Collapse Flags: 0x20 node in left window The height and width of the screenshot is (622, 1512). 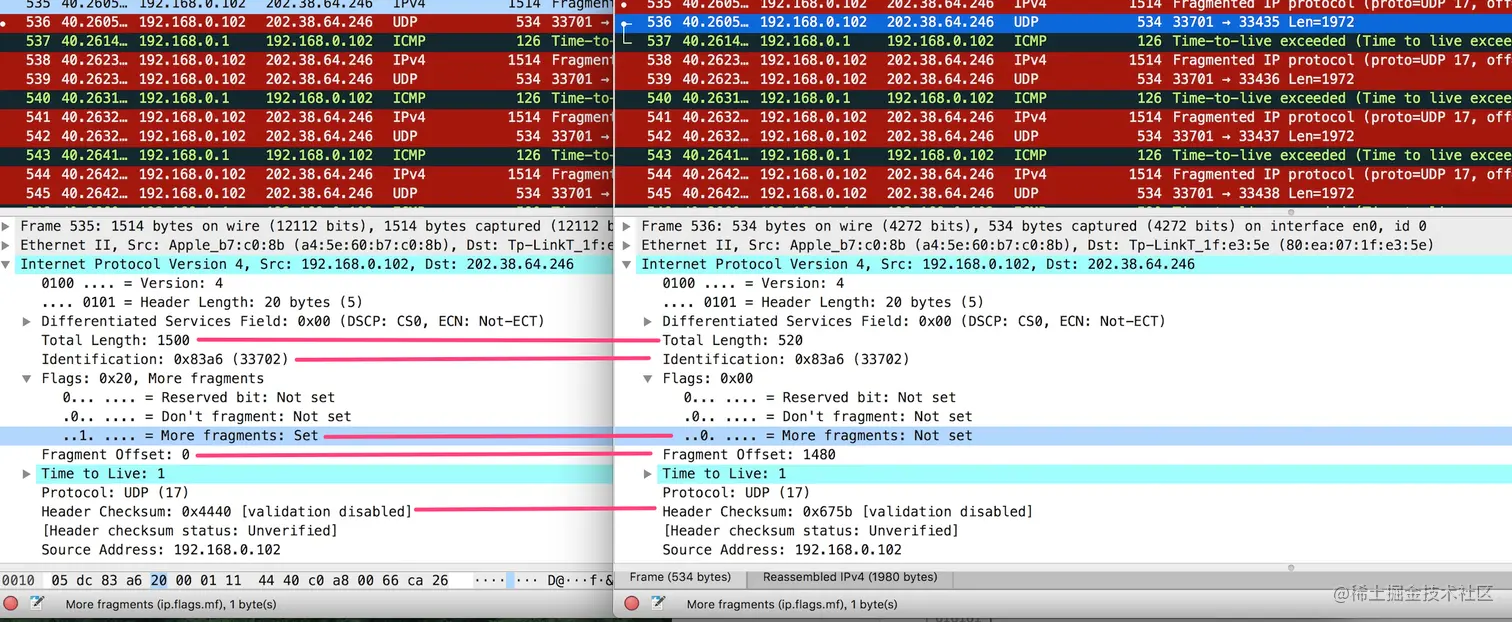pyautogui.click(x=28, y=378)
